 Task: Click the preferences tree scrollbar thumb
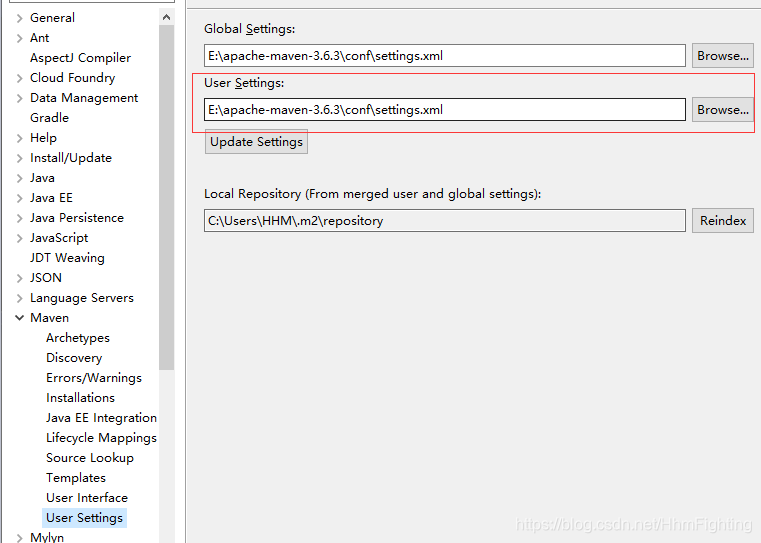[x=166, y=197]
